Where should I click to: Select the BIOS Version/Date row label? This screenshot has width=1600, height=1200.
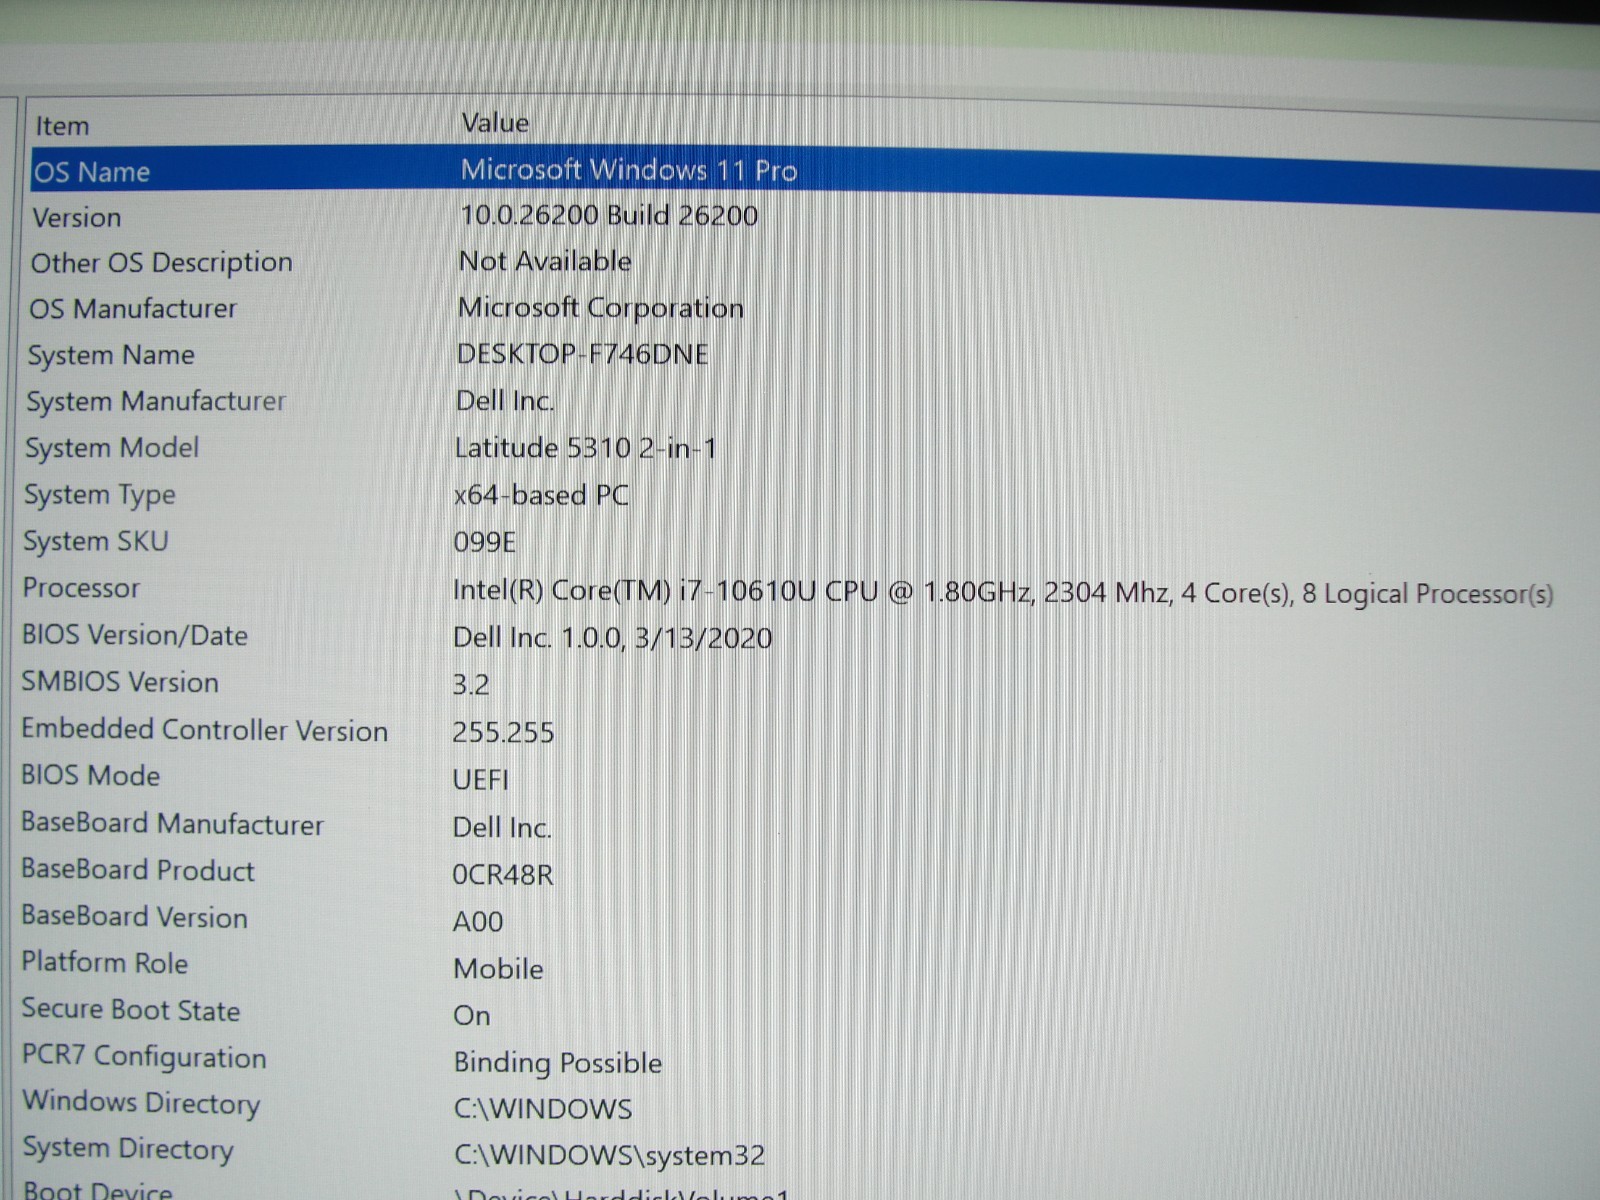point(135,635)
